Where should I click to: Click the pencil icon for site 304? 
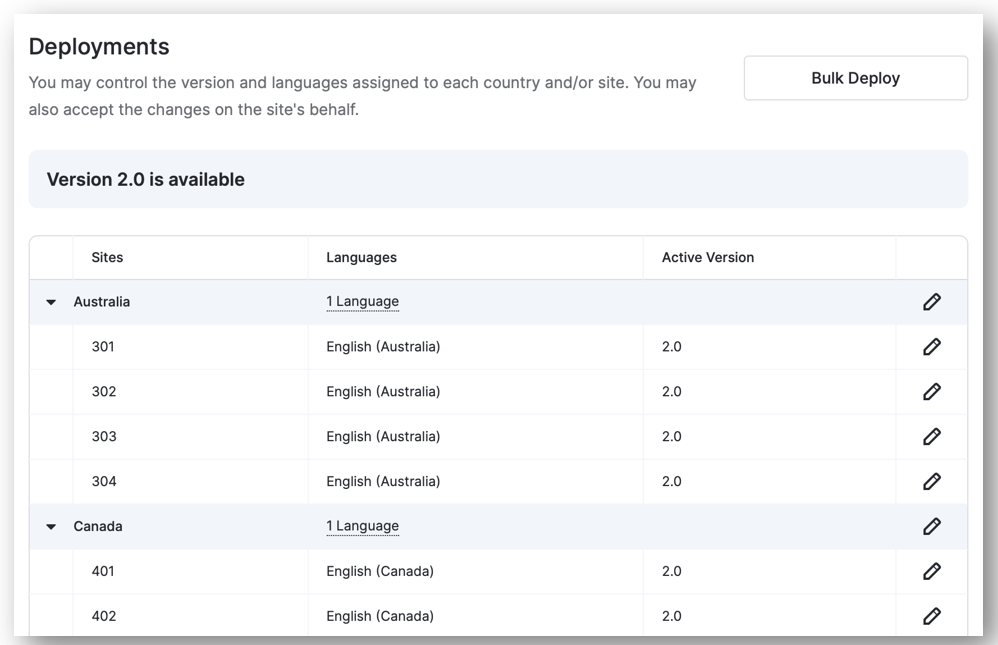point(931,482)
